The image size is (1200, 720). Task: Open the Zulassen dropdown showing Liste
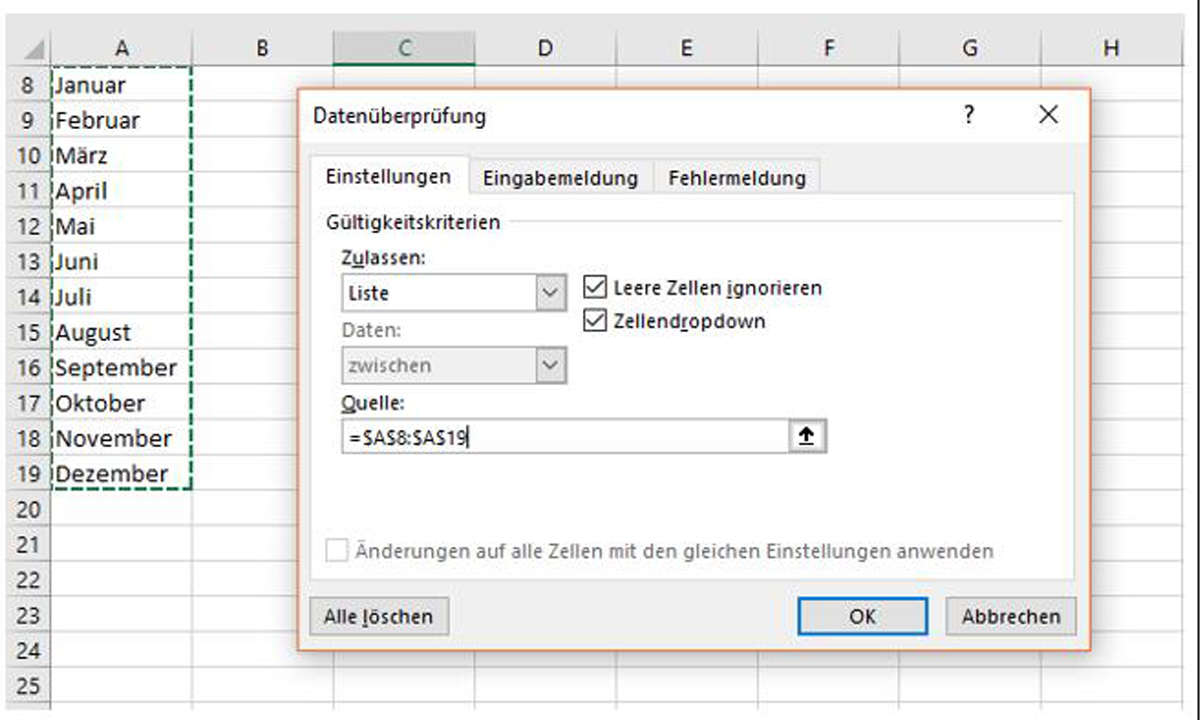coord(550,294)
